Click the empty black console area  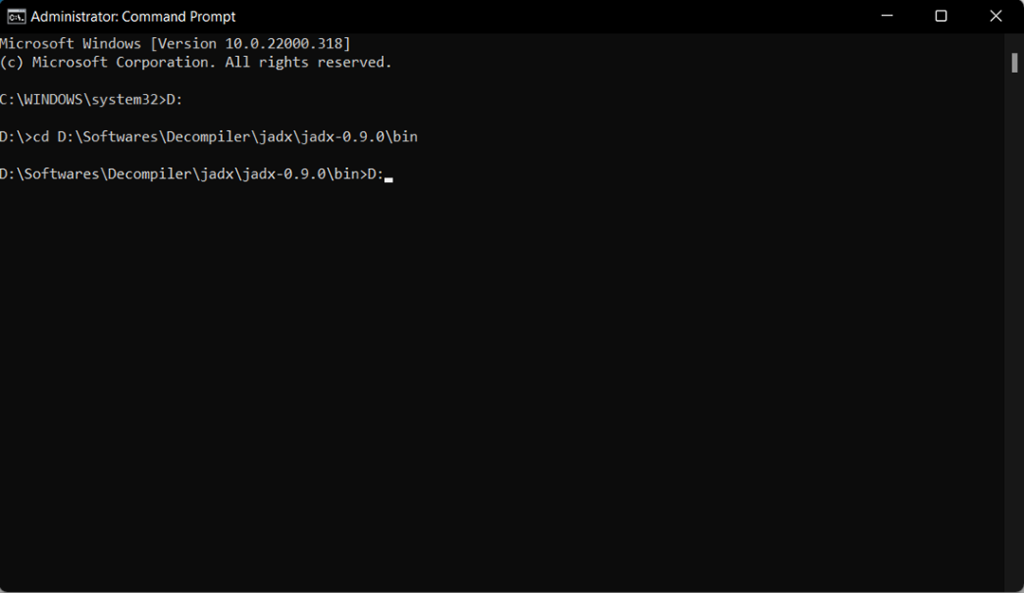(x=502, y=385)
